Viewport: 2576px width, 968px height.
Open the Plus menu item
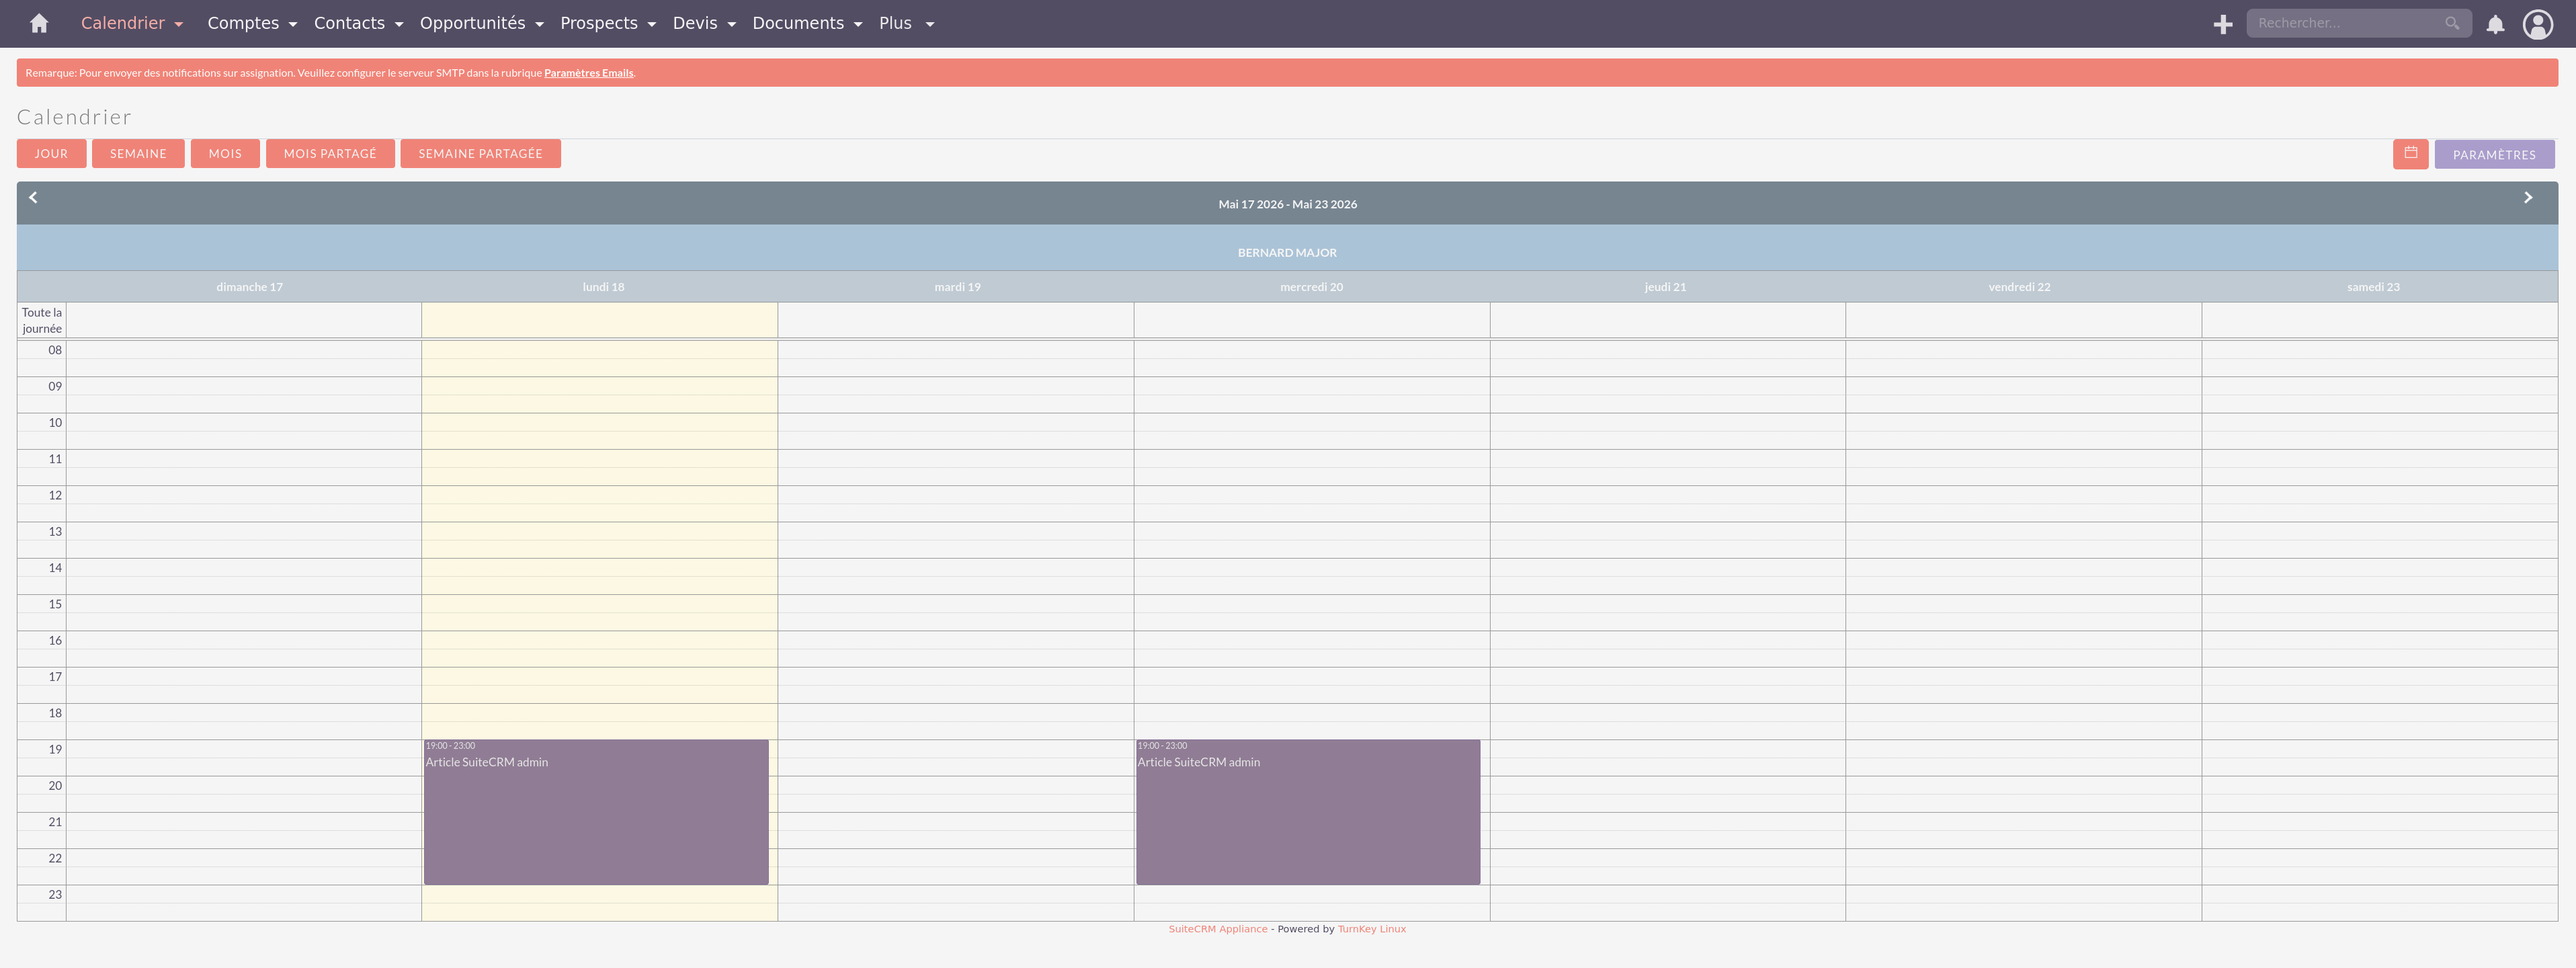[x=895, y=23]
